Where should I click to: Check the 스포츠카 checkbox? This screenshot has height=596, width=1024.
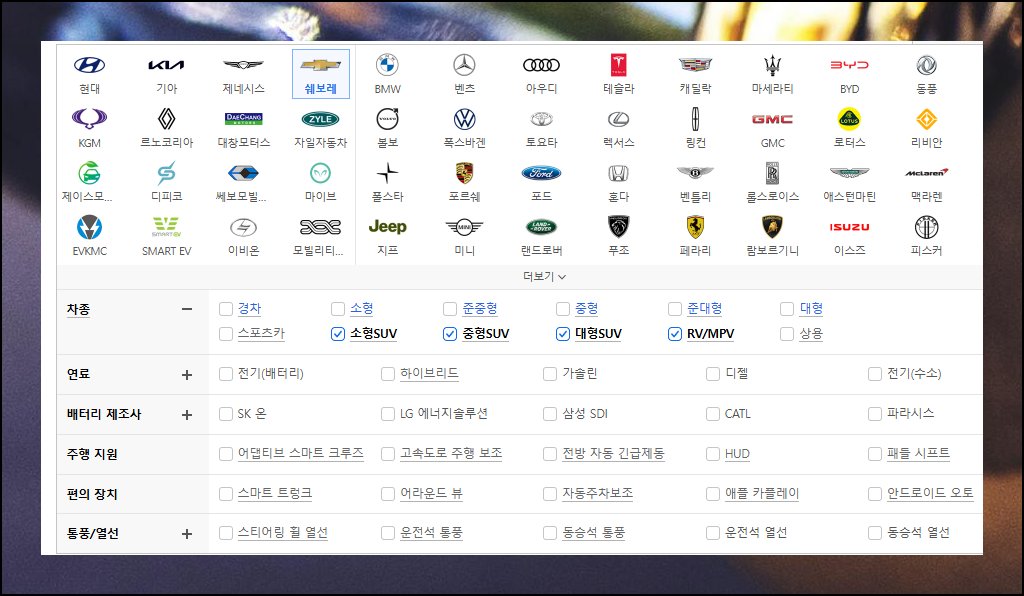click(226, 334)
